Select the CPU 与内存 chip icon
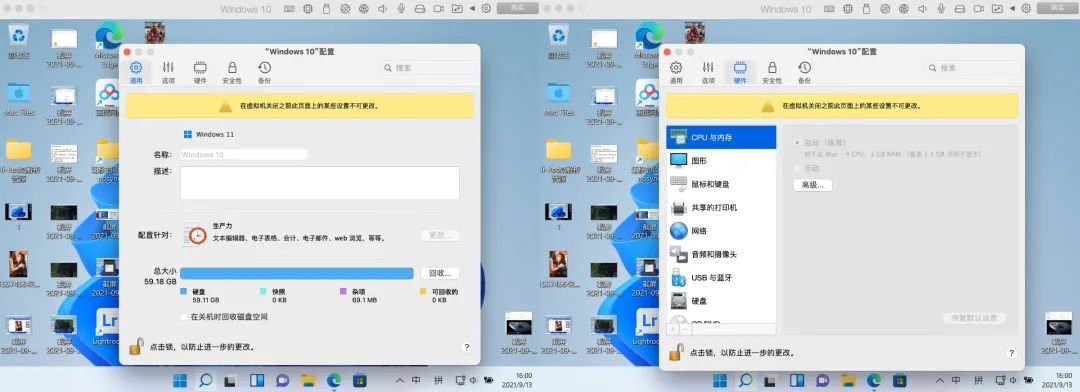Image resolution: width=1080 pixels, height=392 pixels. (x=678, y=137)
